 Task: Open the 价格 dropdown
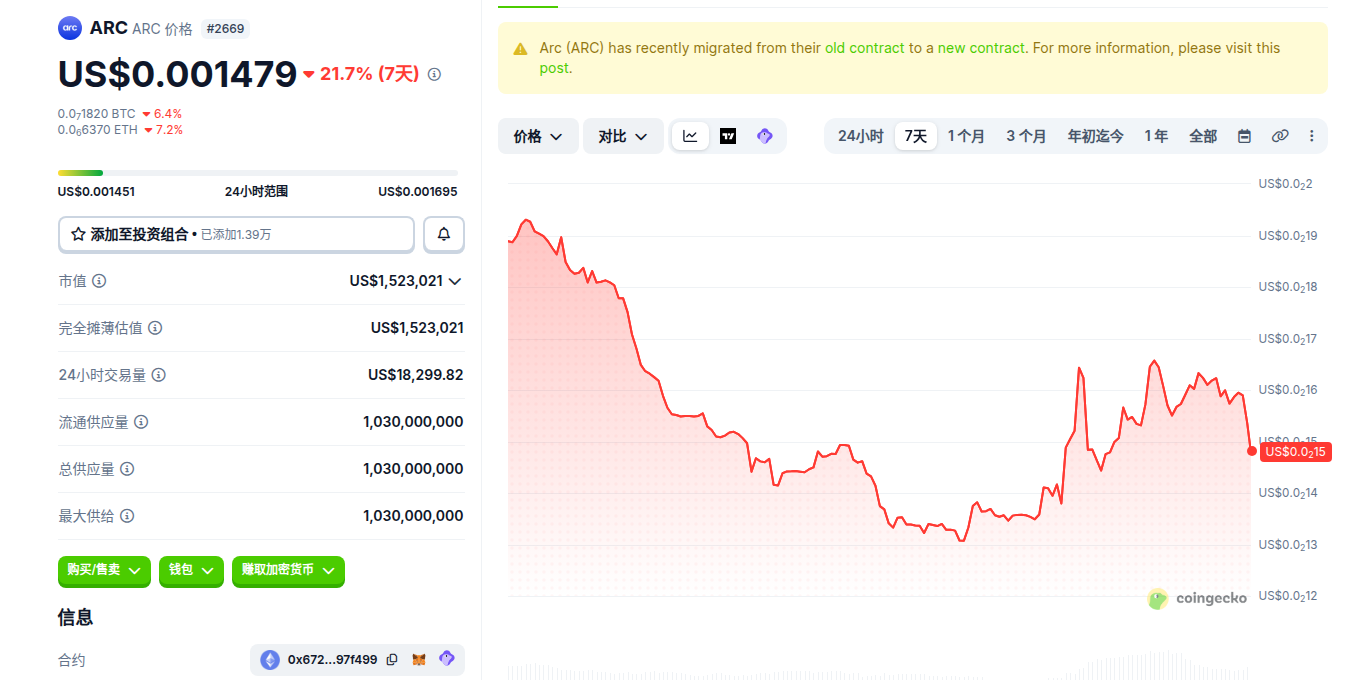point(538,136)
